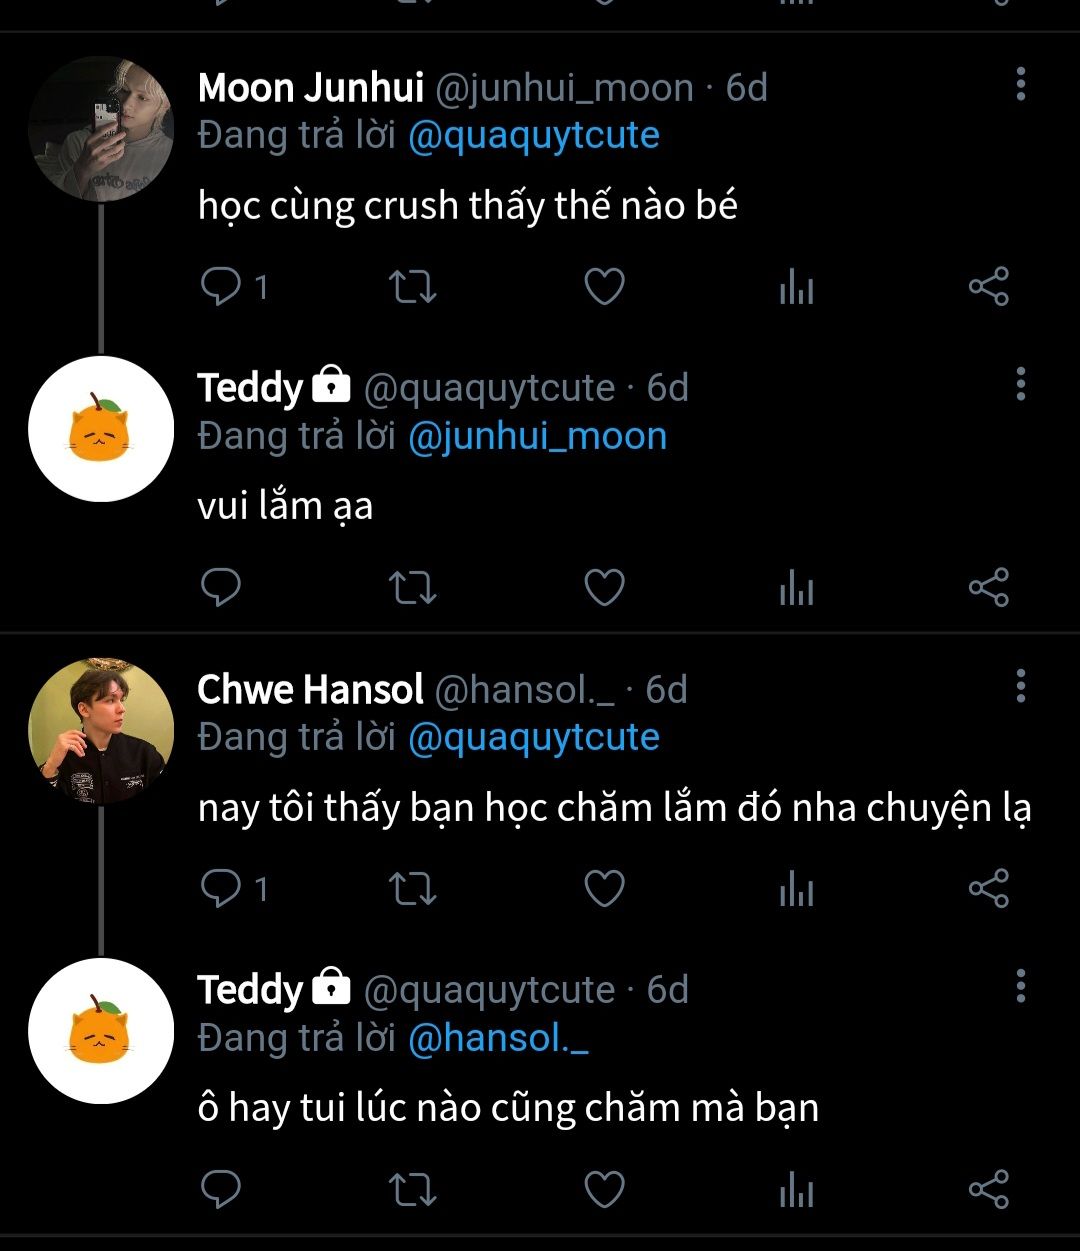
Task: Share Moon Junhui's tweet
Action: 988,287
